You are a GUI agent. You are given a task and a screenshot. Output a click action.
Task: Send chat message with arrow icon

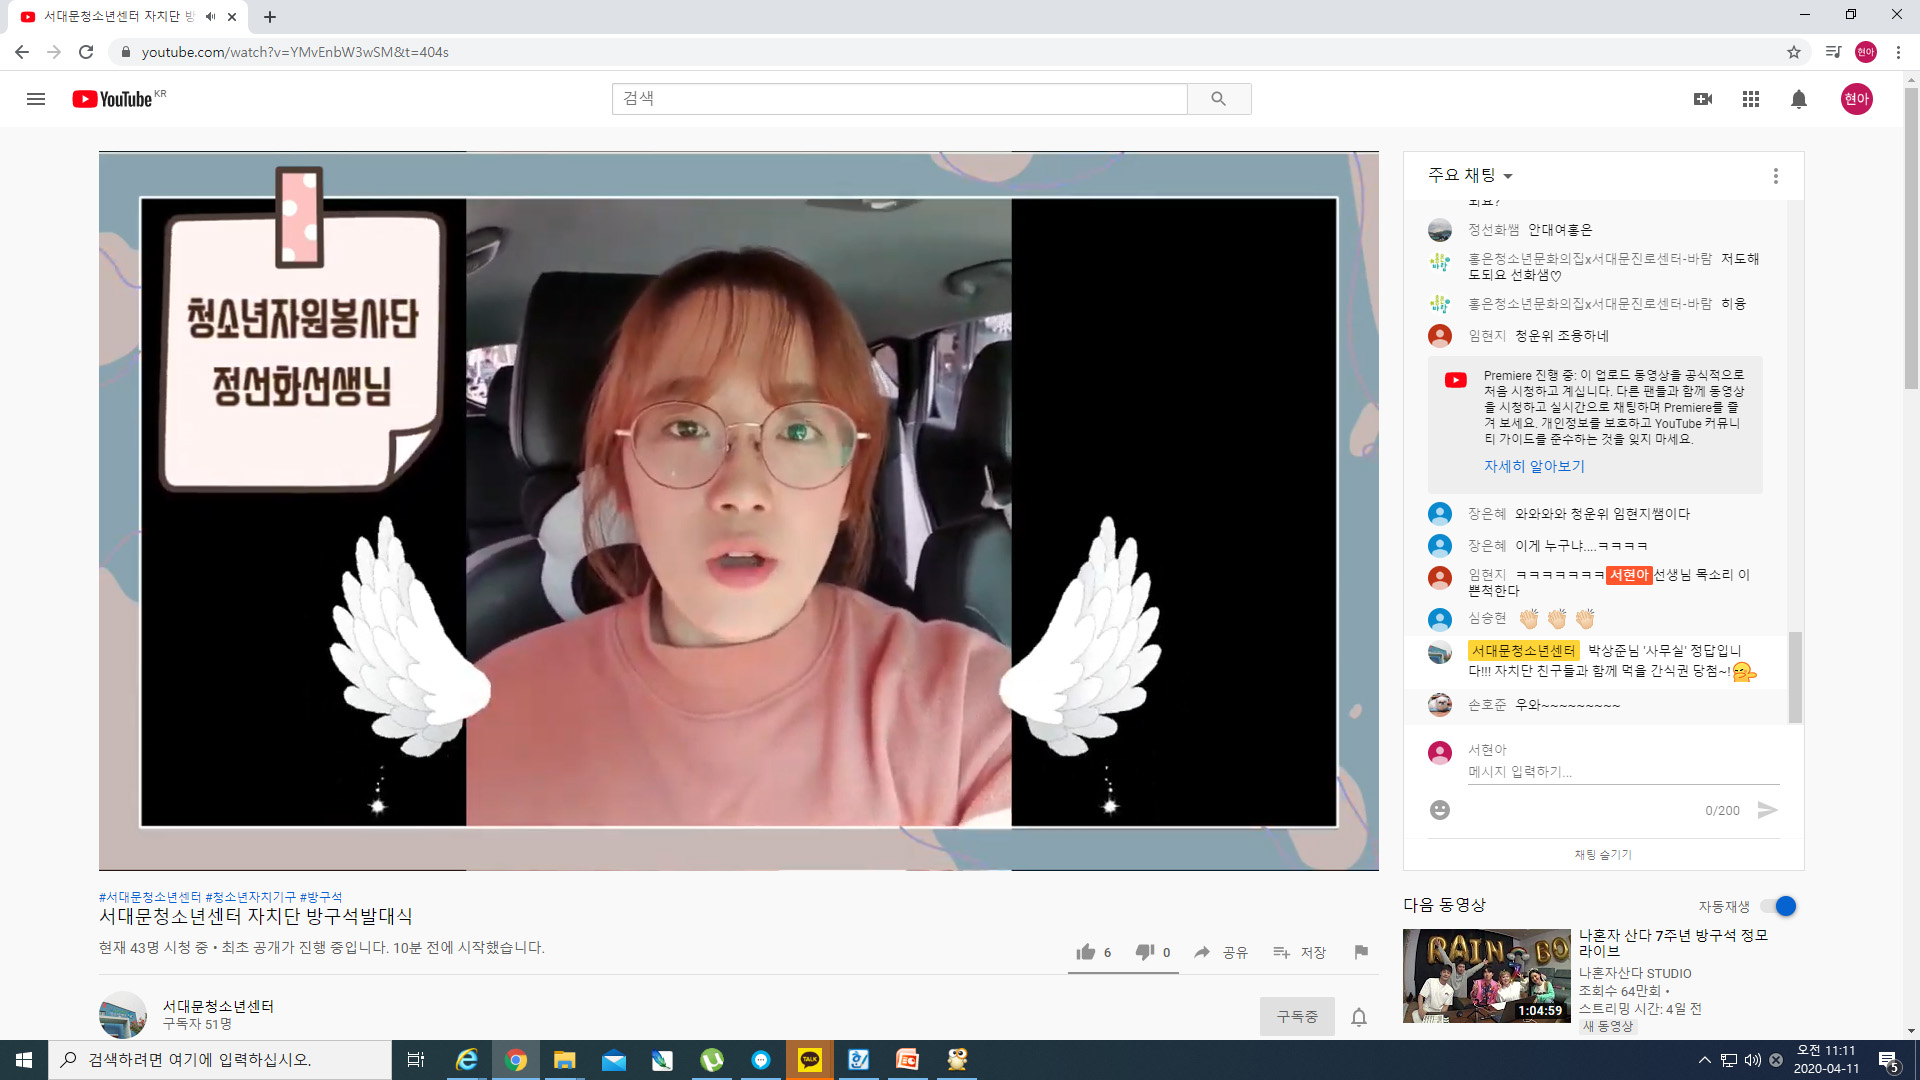(1770, 810)
